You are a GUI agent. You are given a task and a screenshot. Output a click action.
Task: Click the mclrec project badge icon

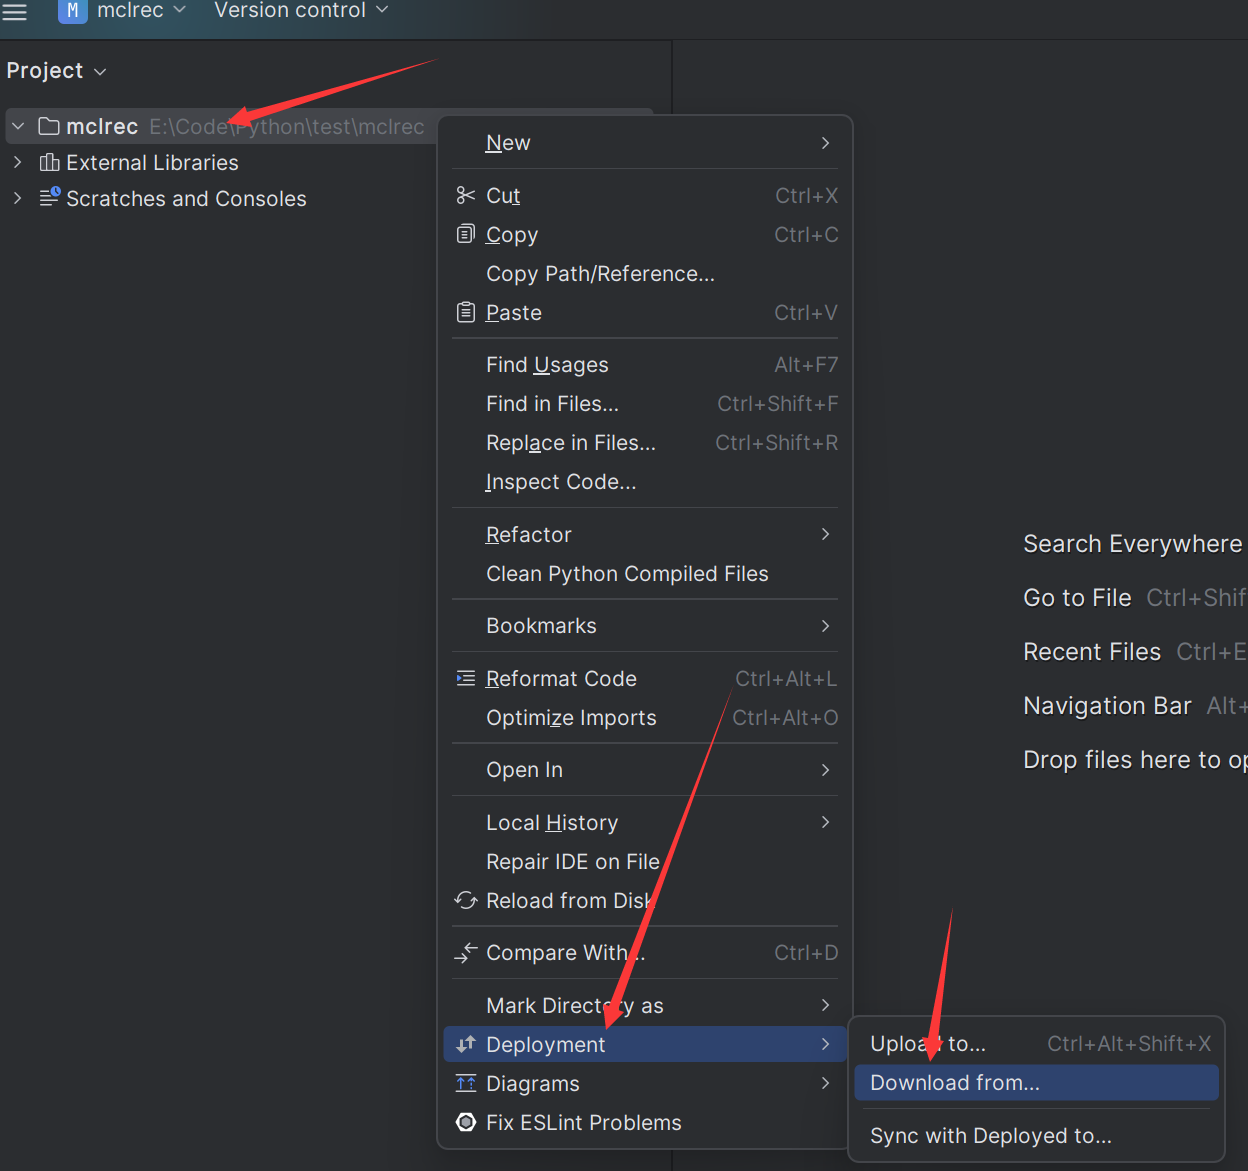coord(72,11)
